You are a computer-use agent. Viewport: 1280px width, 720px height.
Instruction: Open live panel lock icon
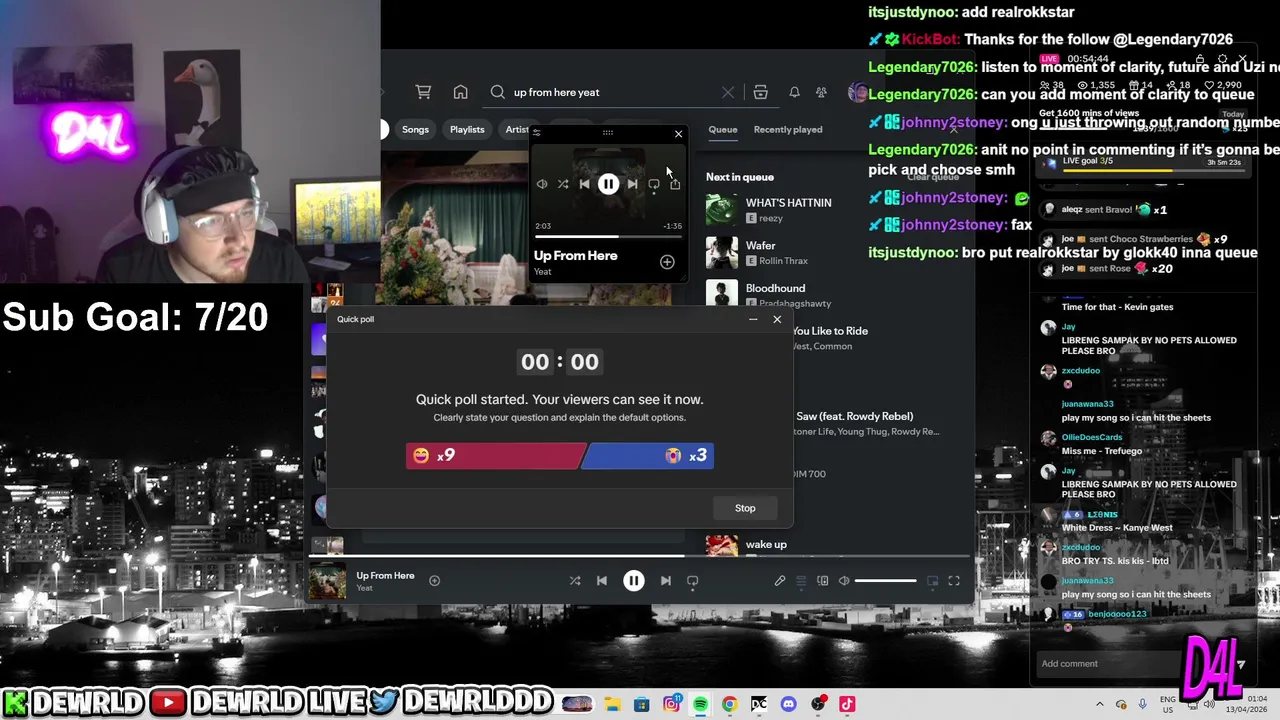(1198, 60)
